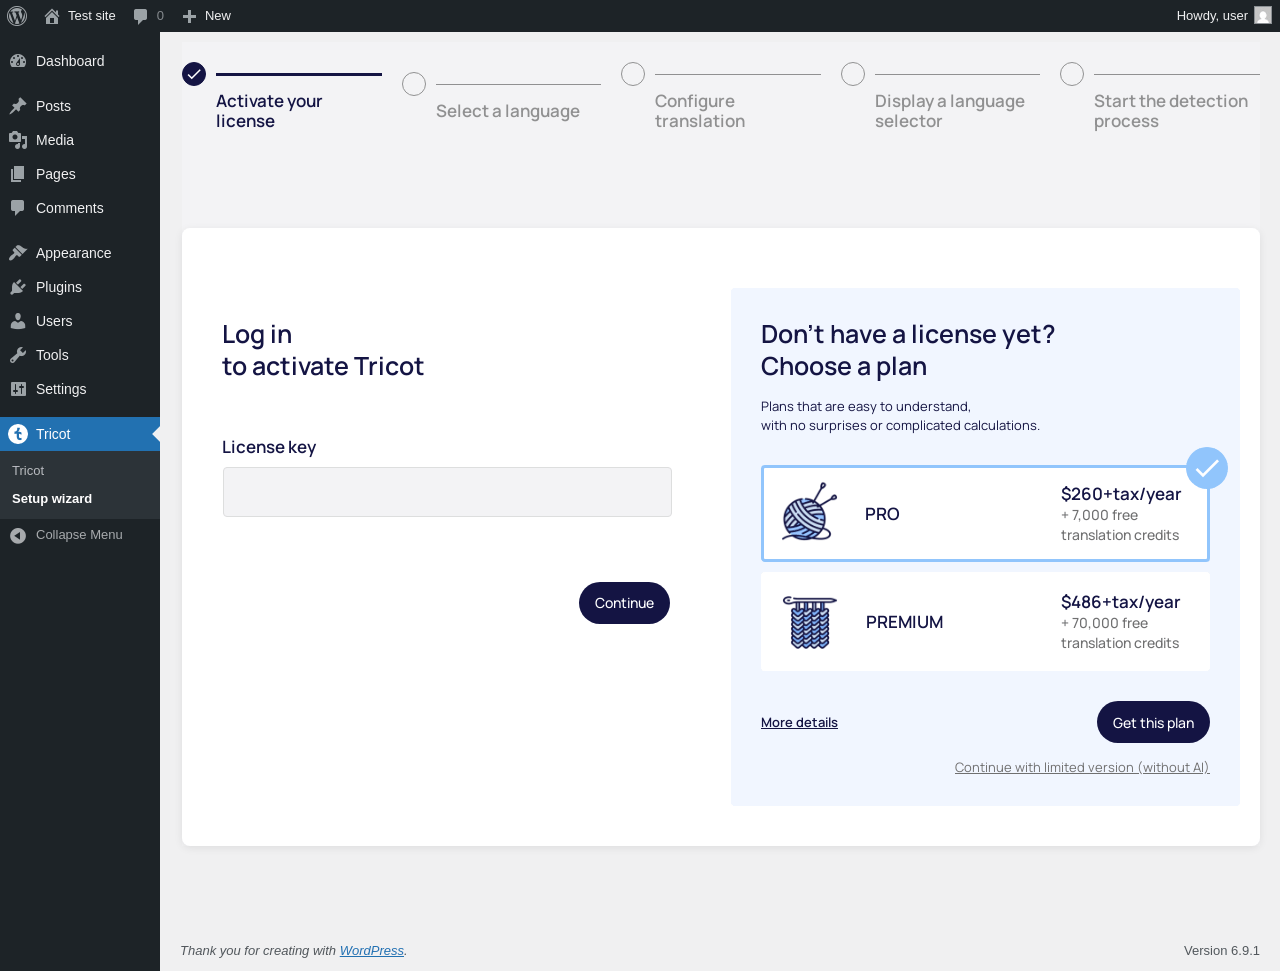The image size is (1280, 971).
Task: Click the Tricot plugin logo icon
Action: pyautogui.click(x=18, y=434)
